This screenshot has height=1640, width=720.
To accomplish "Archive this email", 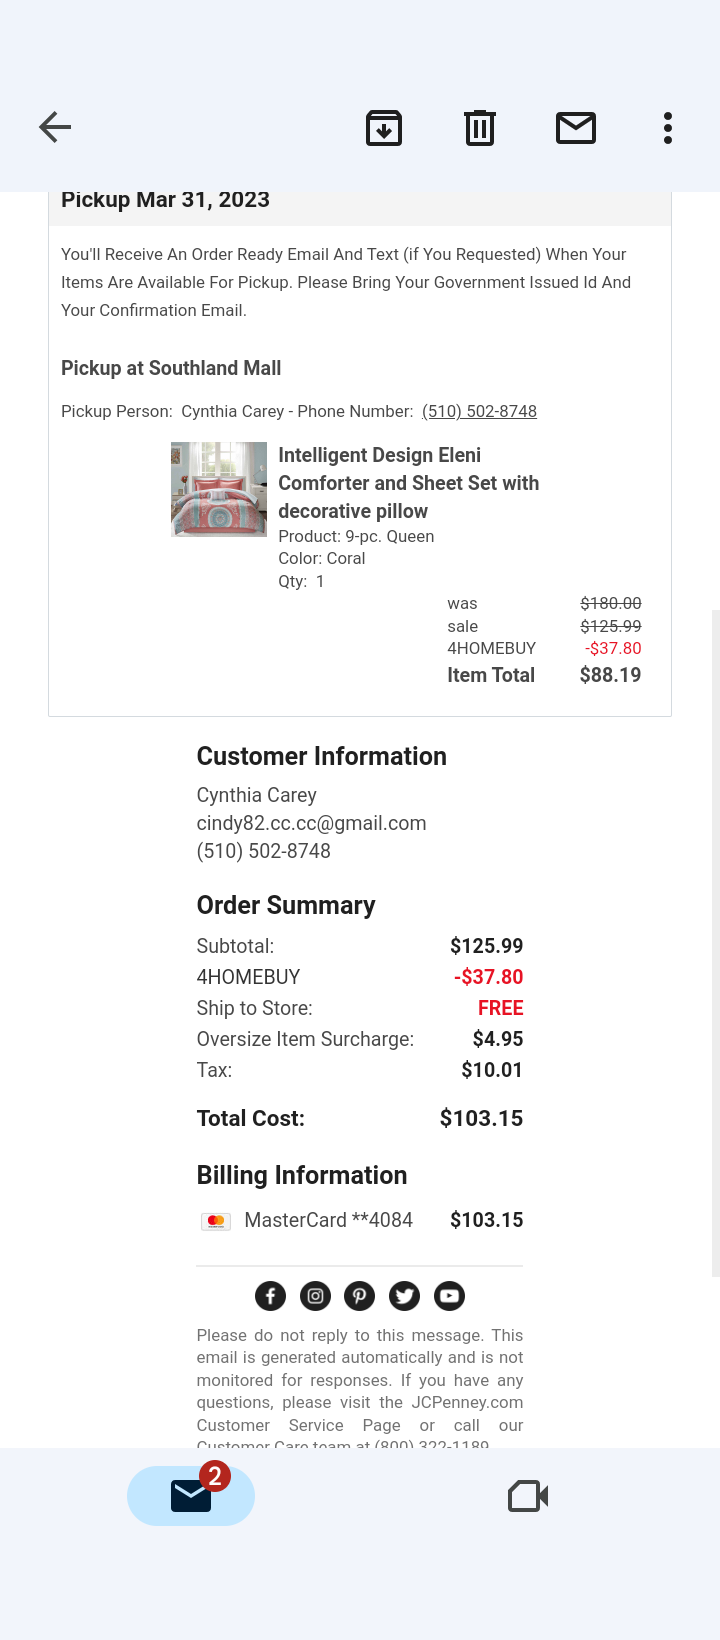I will click(384, 128).
